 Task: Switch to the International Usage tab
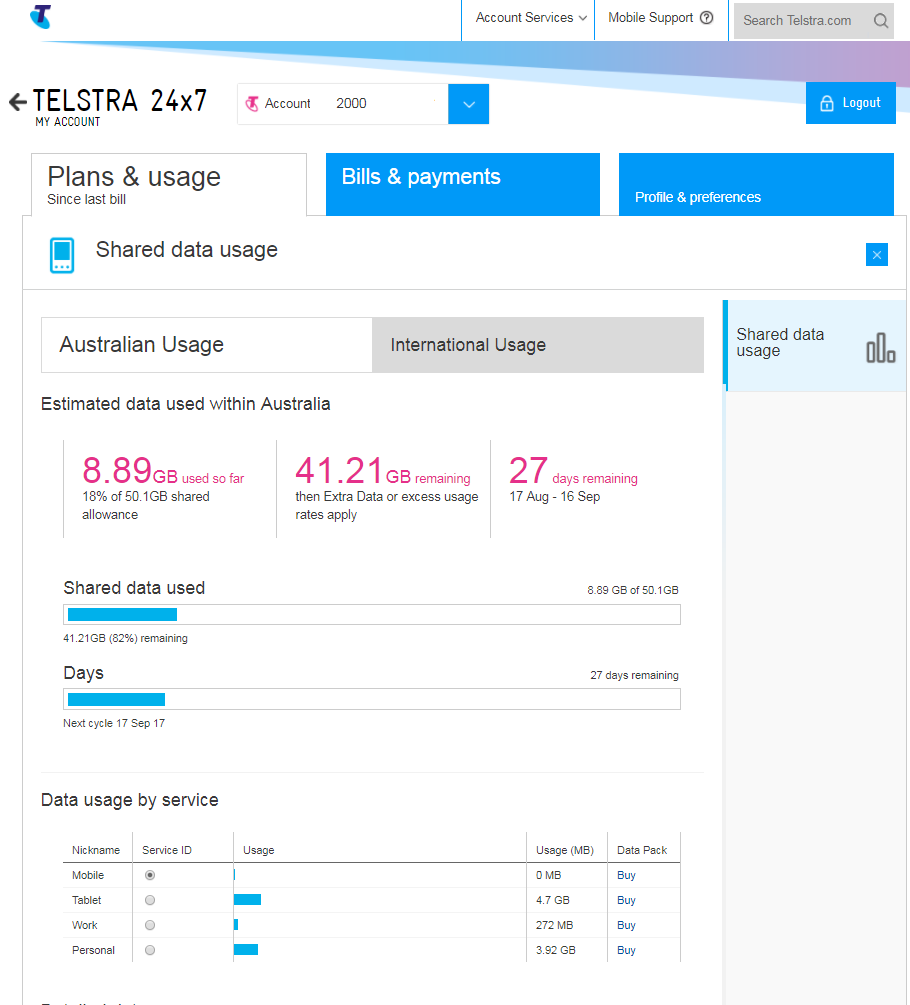[537, 345]
